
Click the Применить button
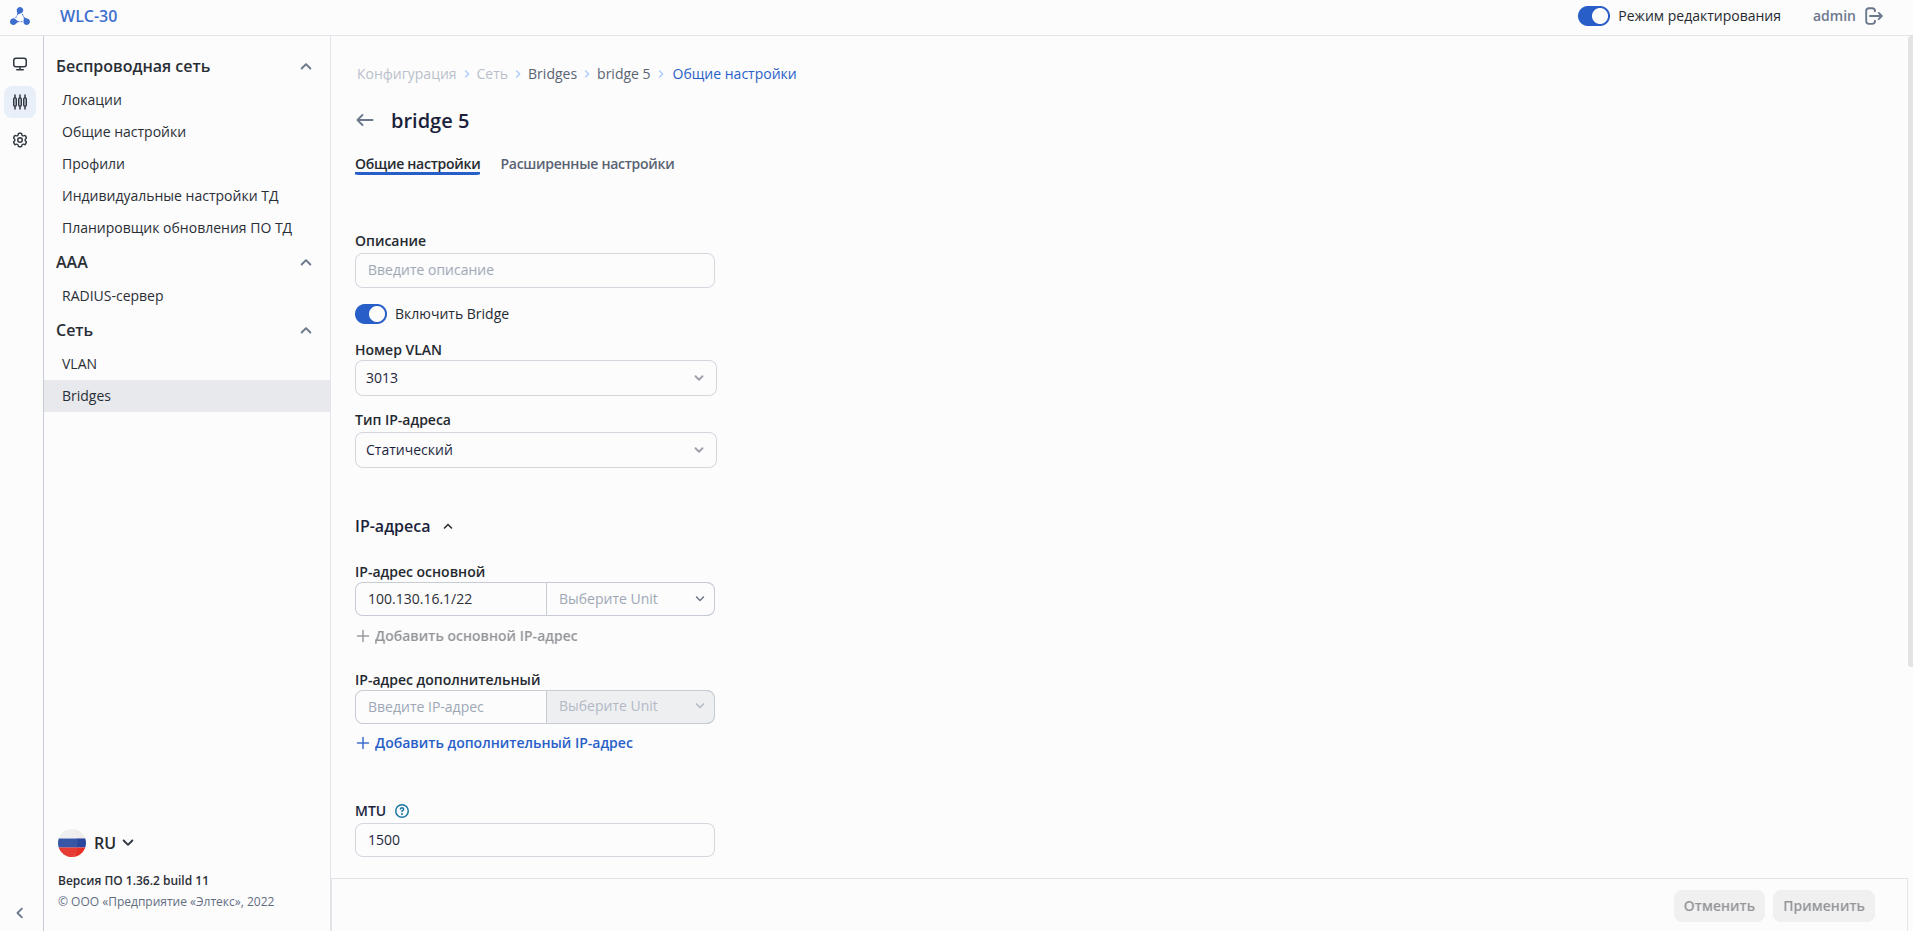pyautogui.click(x=1823, y=906)
